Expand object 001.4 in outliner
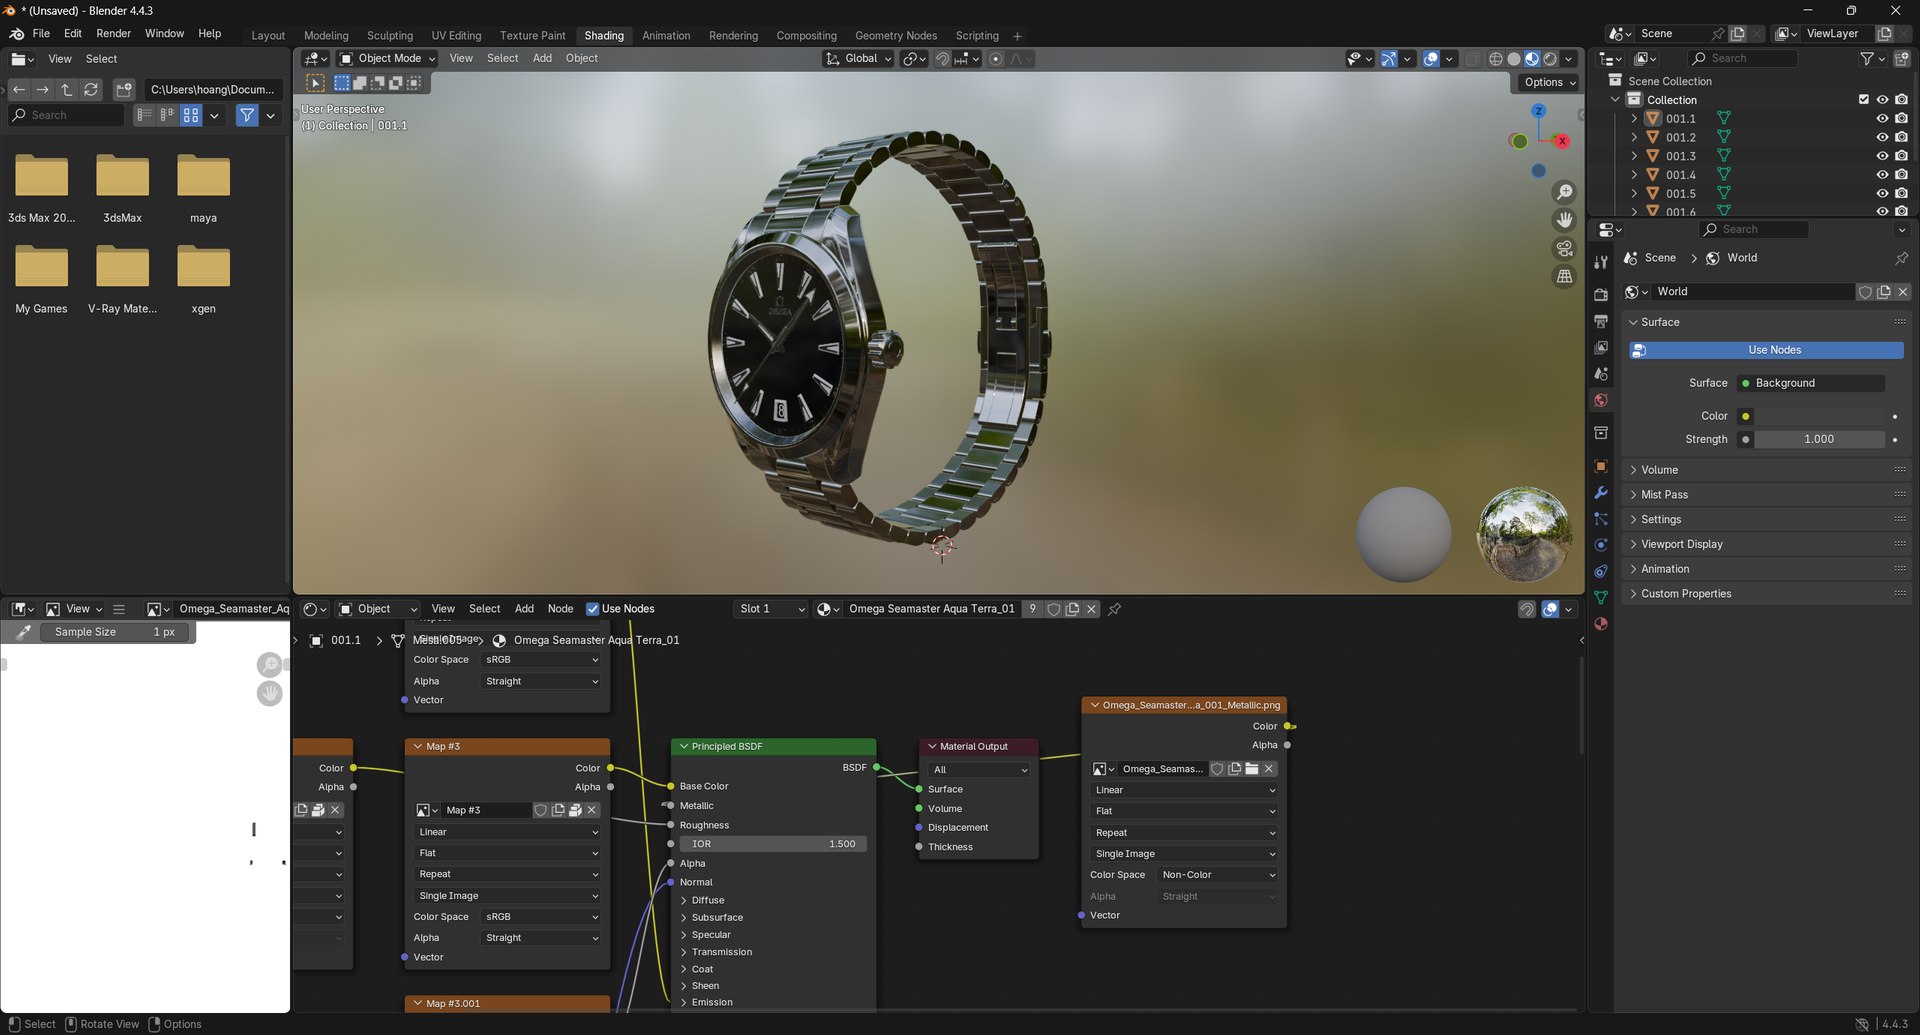1920x1035 pixels. click(x=1634, y=175)
